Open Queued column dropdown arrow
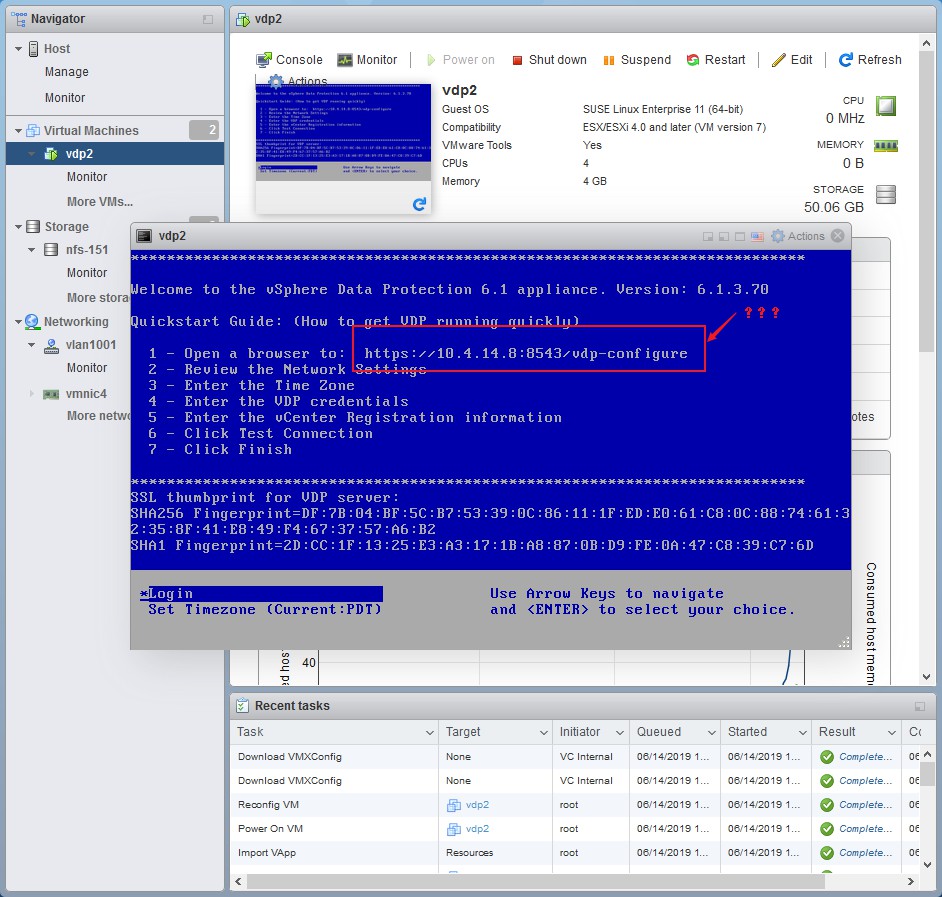The image size is (942, 897). [x=711, y=732]
